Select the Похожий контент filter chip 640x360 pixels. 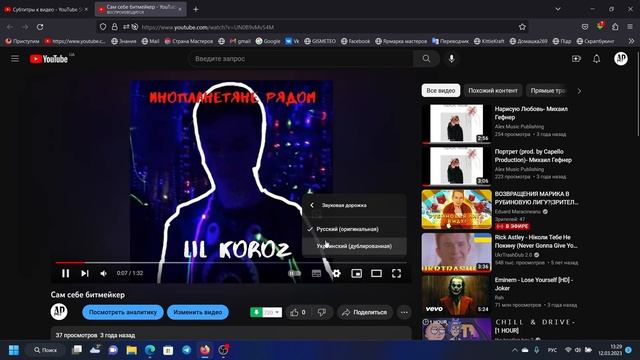[x=493, y=91]
